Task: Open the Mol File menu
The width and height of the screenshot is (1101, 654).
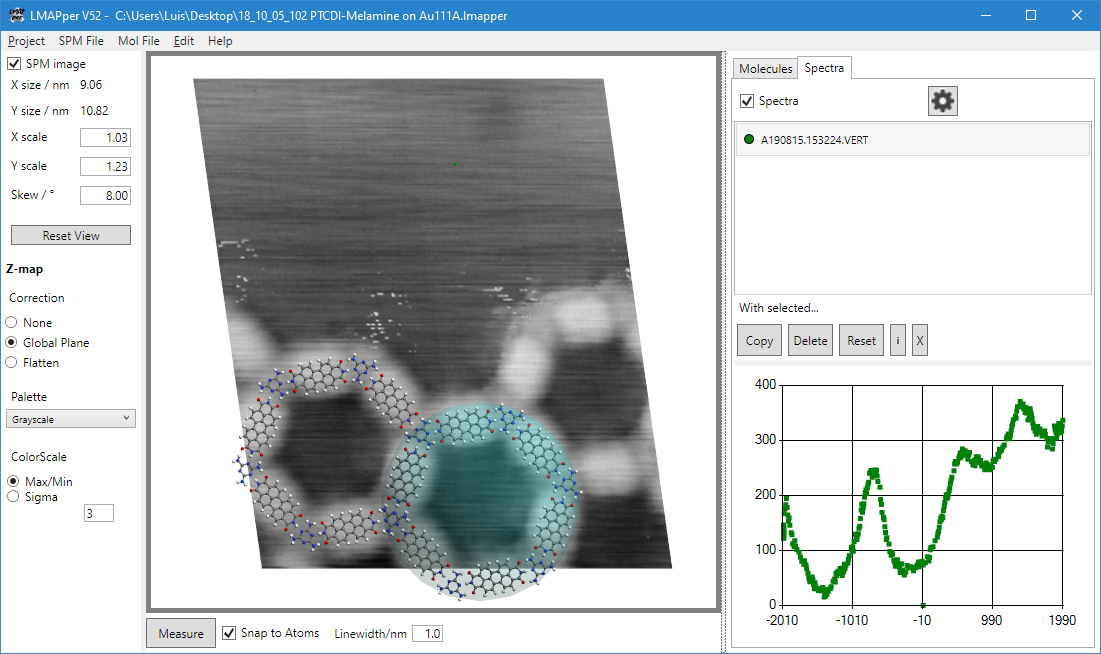Action: coord(139,41)
